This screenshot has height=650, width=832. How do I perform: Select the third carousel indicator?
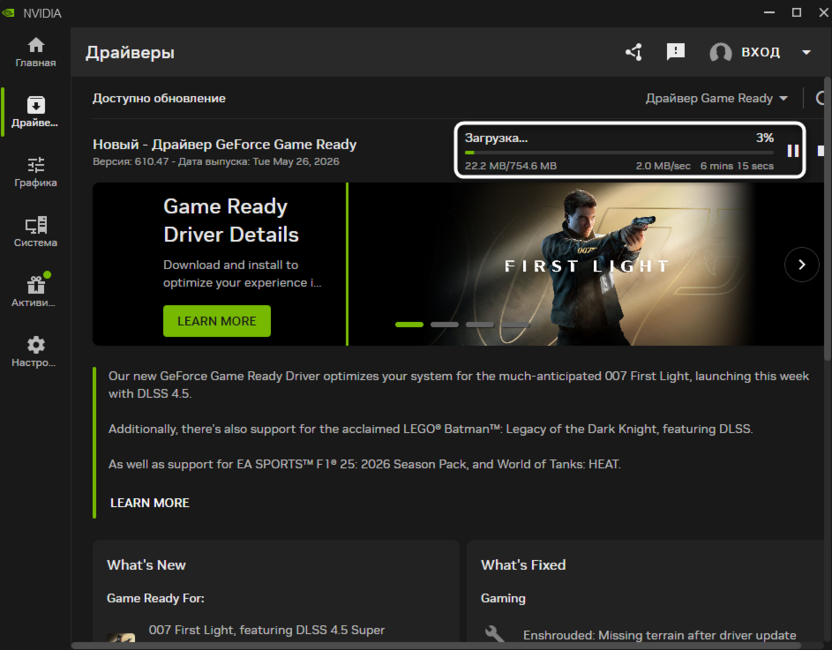pyautogui.click(x=480, y=324)
